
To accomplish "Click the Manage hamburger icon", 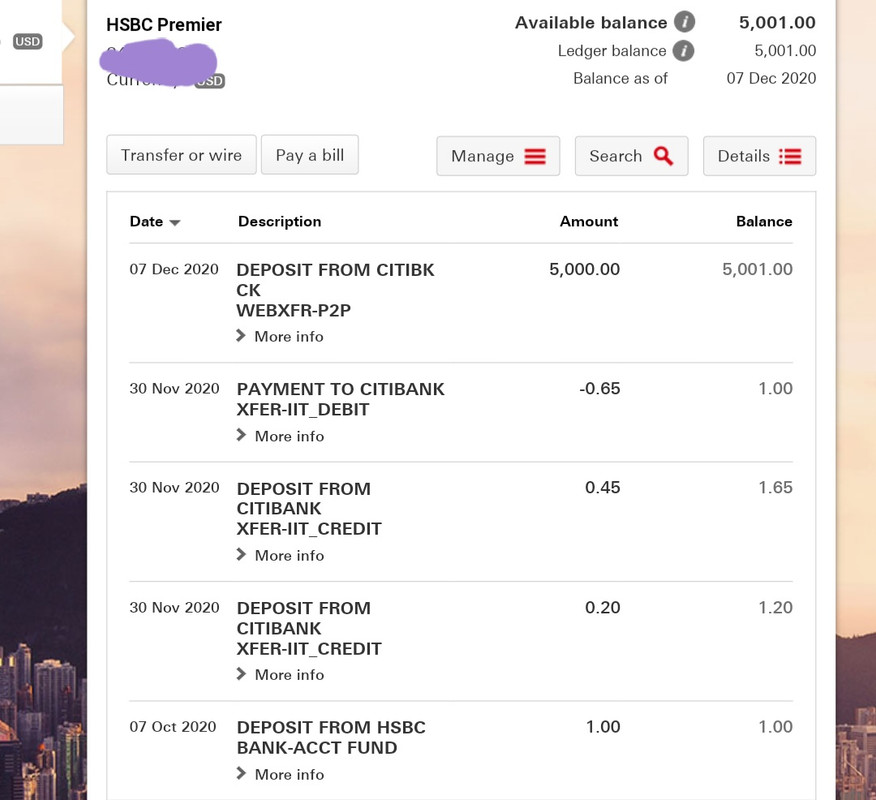I will (535, 156).
